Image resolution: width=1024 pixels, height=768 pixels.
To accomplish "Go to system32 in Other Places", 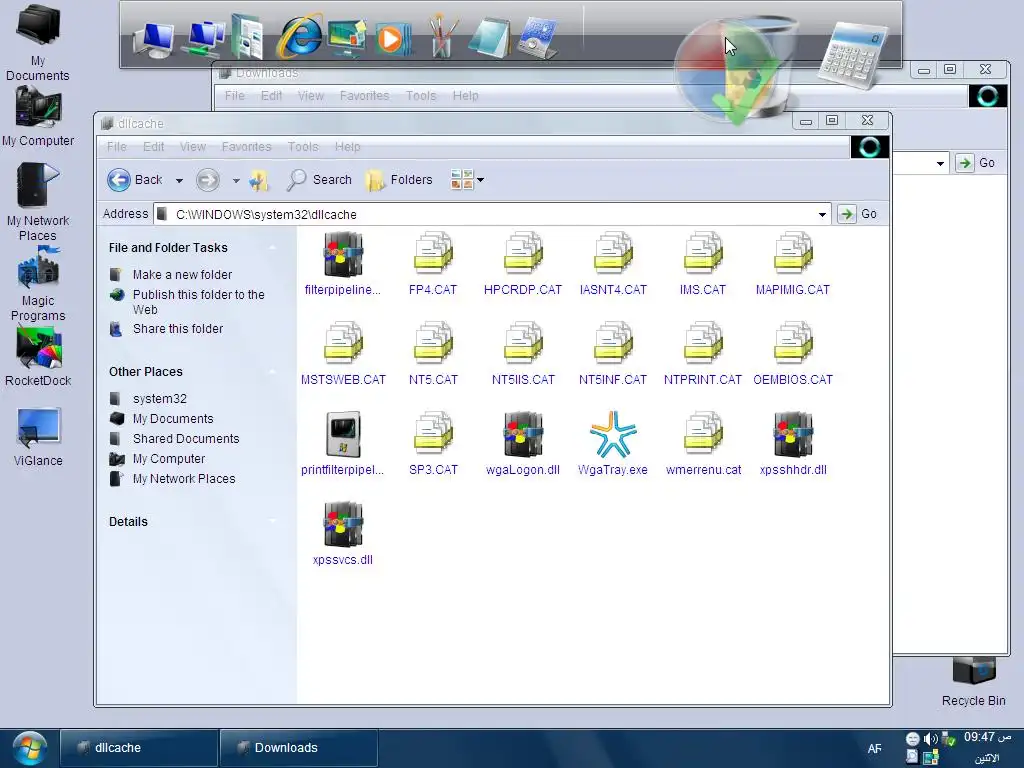I will click(x=159, y=398).
